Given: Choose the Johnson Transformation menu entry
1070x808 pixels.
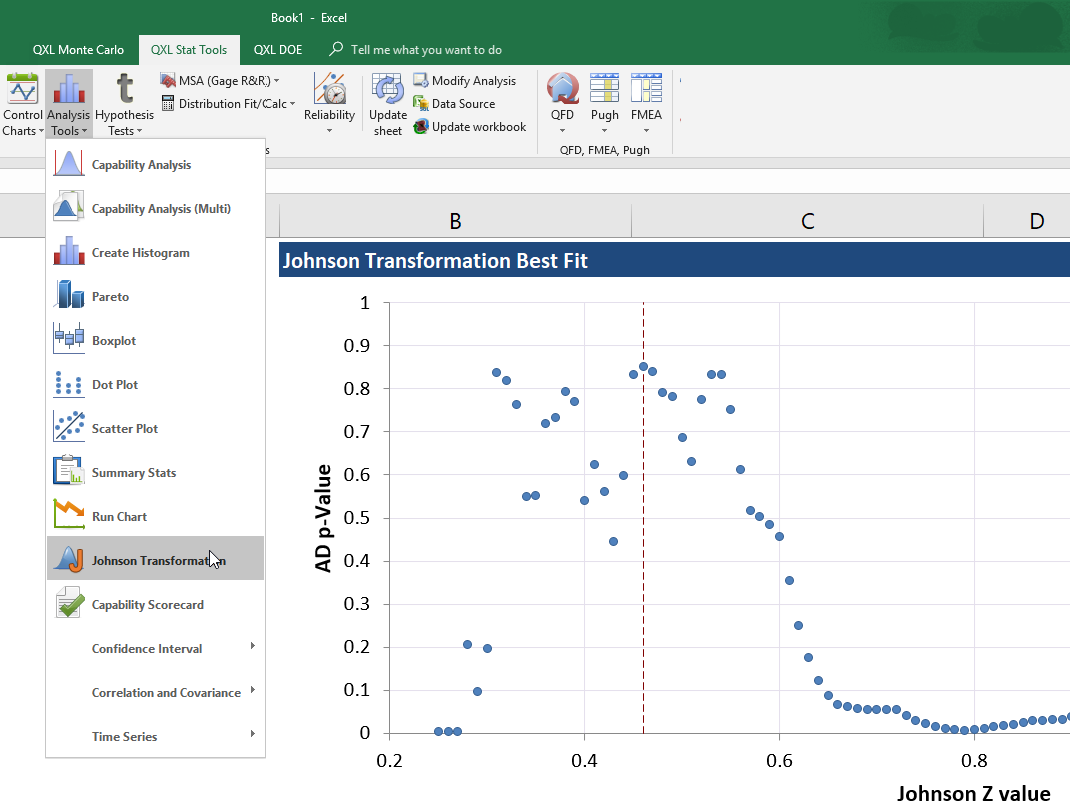Looking at the screenshot, I should pyautogui.click(x=156, y=561).
